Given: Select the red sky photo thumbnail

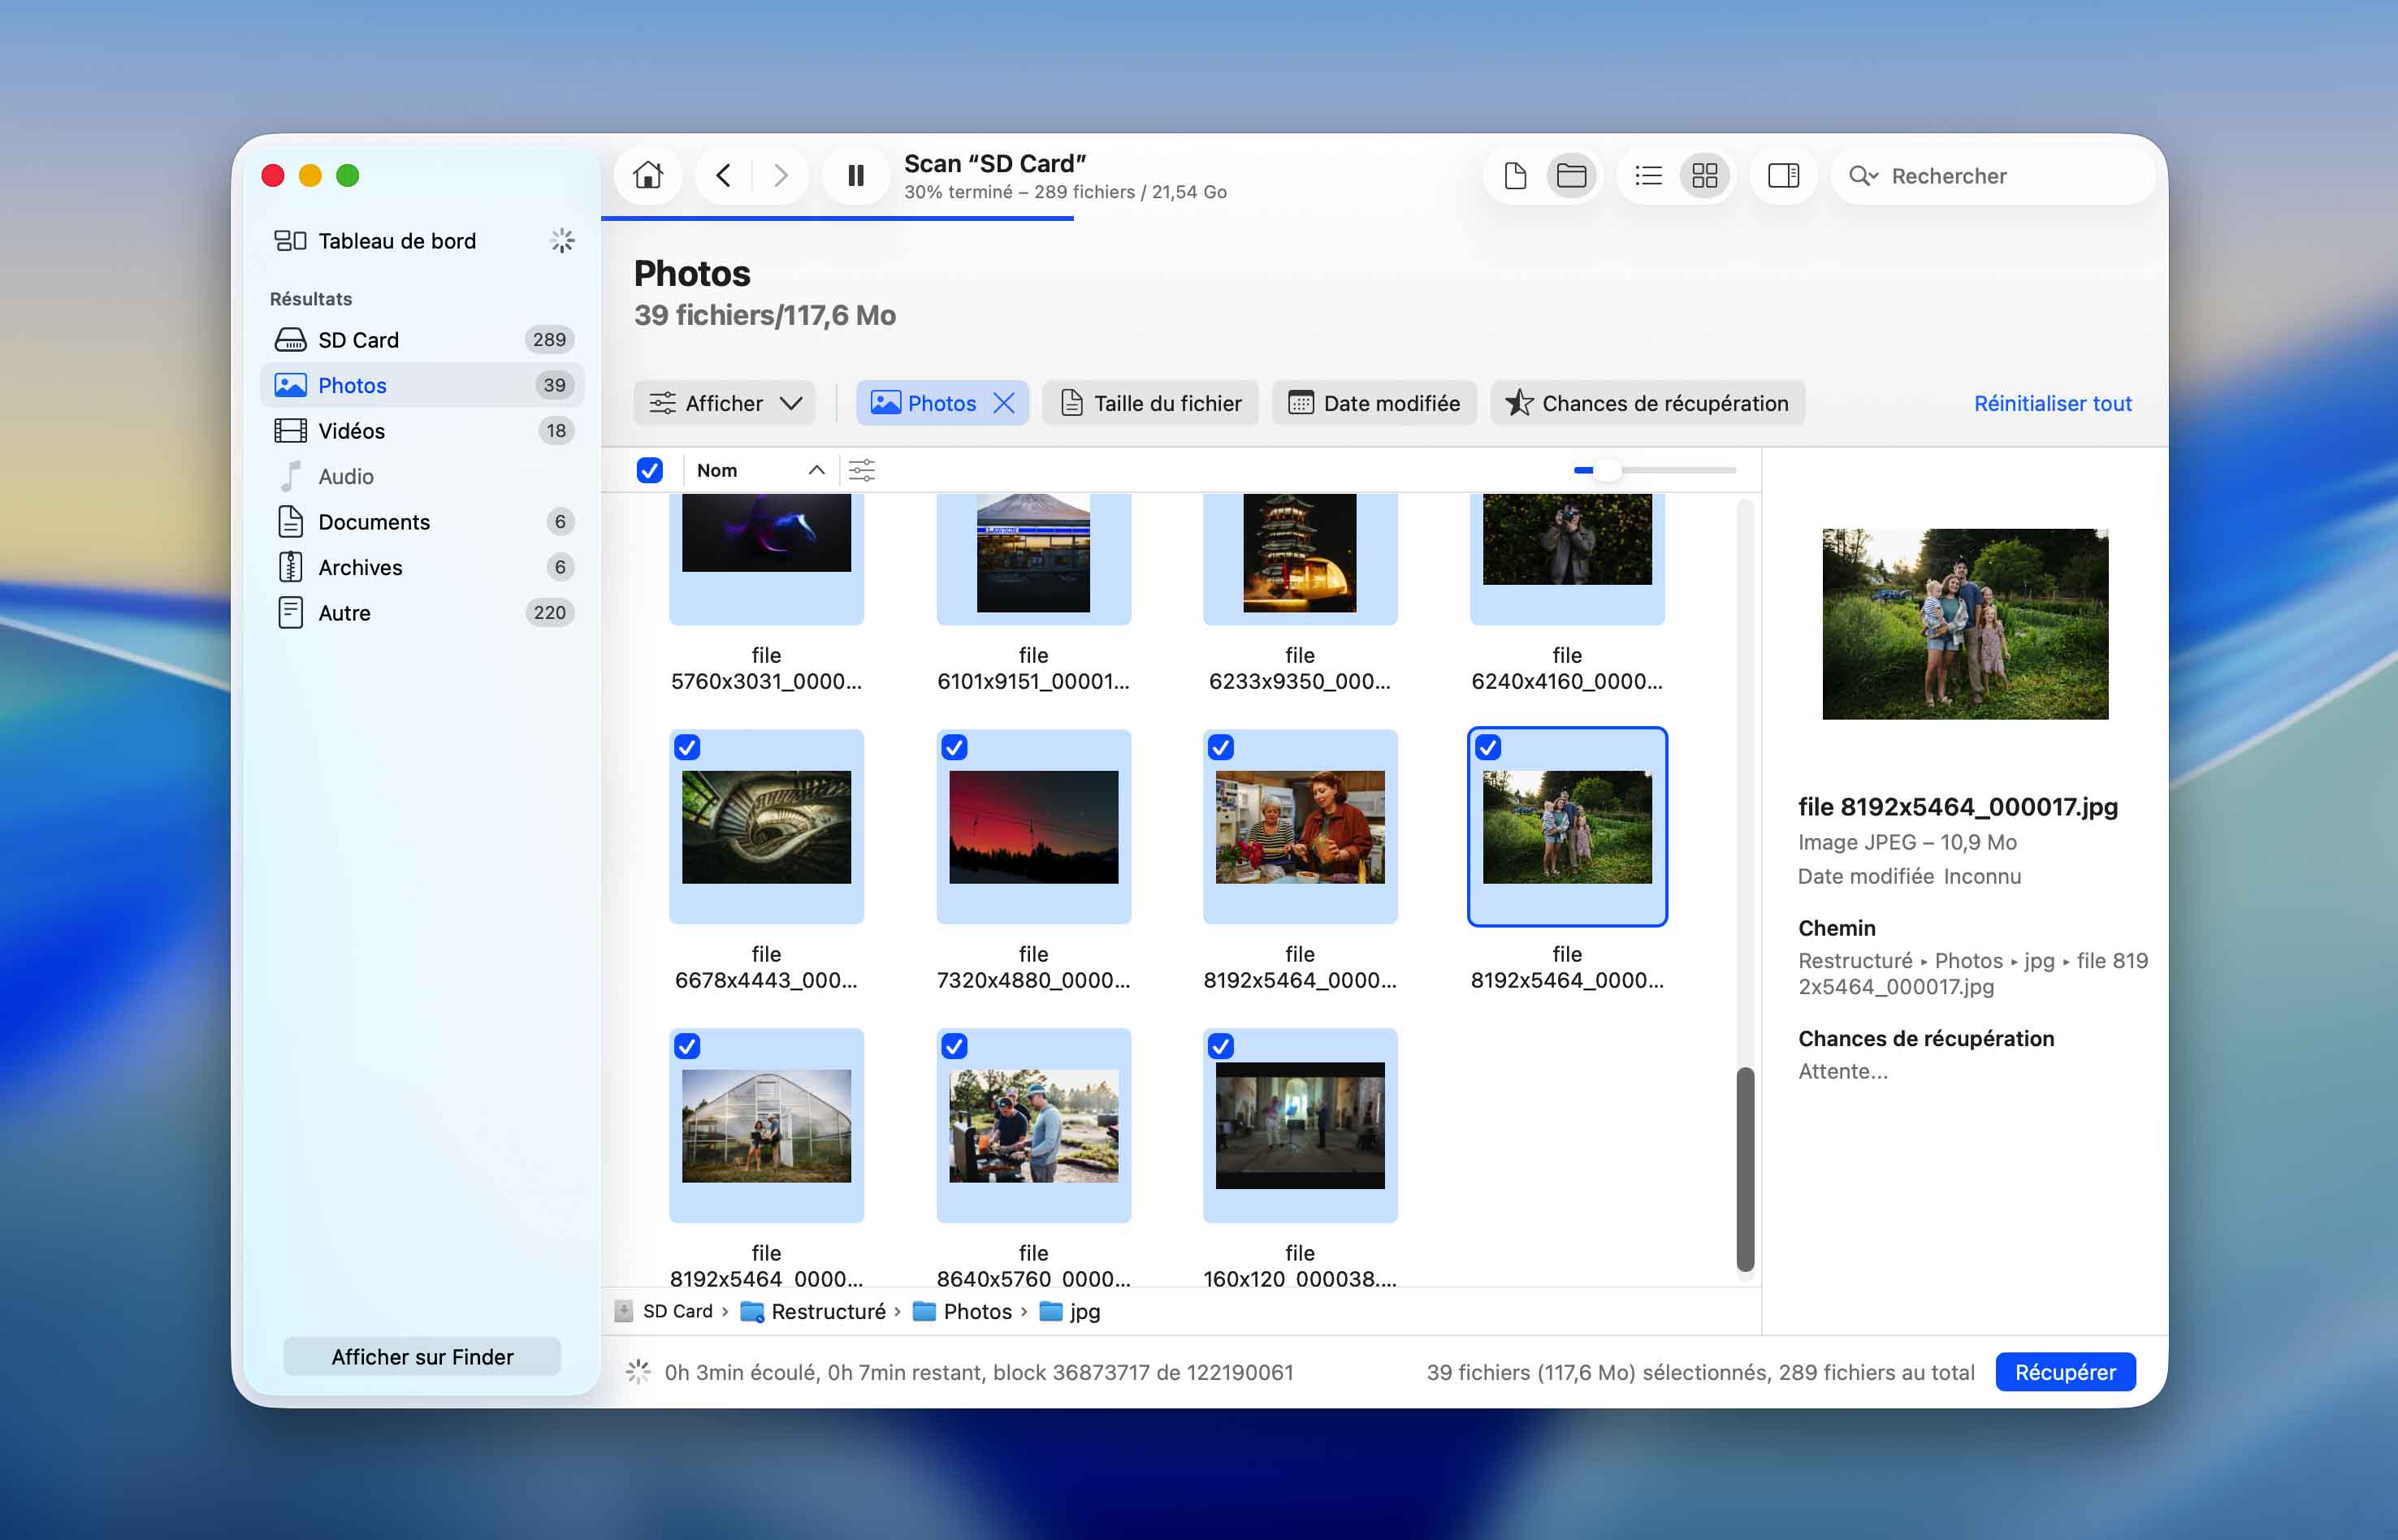Looking at the screenshot, I should click(x=1033, y=827).
